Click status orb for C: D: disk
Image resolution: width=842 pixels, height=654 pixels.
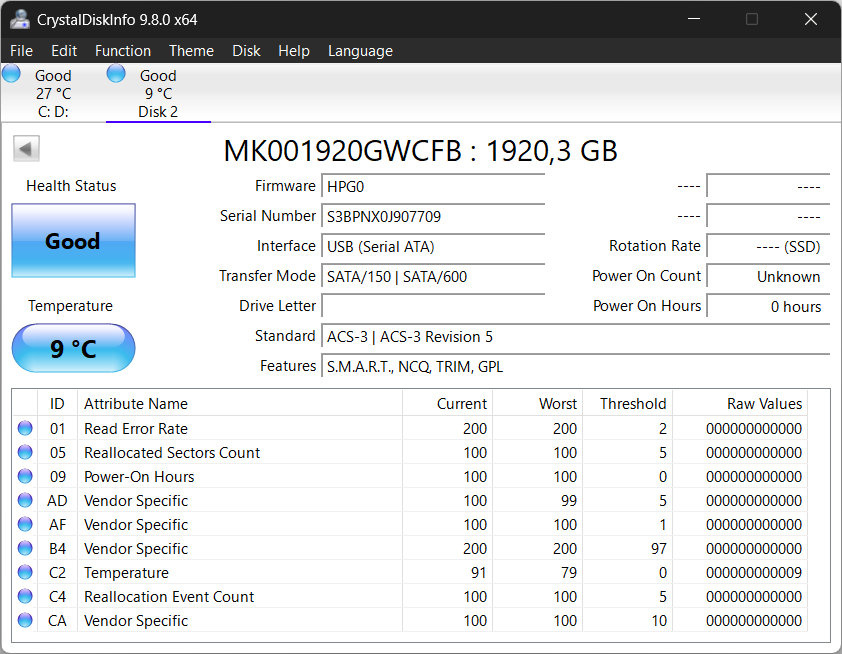[x=11, y=74]
